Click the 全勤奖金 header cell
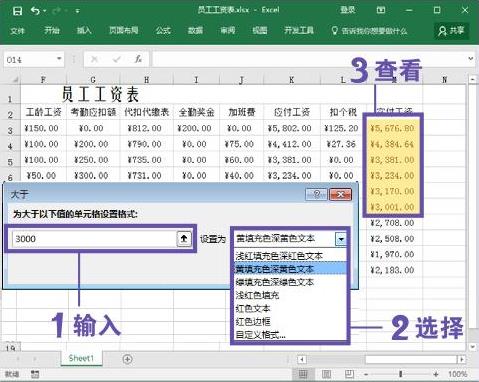Viewport: 479px width, 382px height. pyautogui.click(x=196, y=112)
